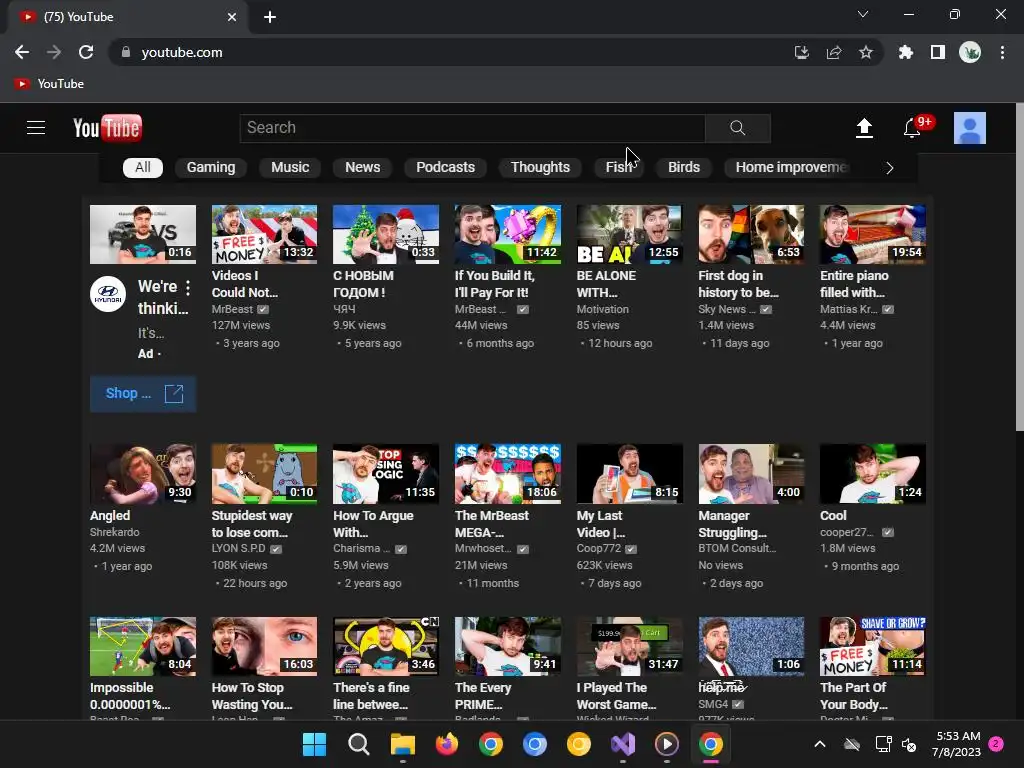Open the Hyundai ad options menu

[x=188, y=287]
